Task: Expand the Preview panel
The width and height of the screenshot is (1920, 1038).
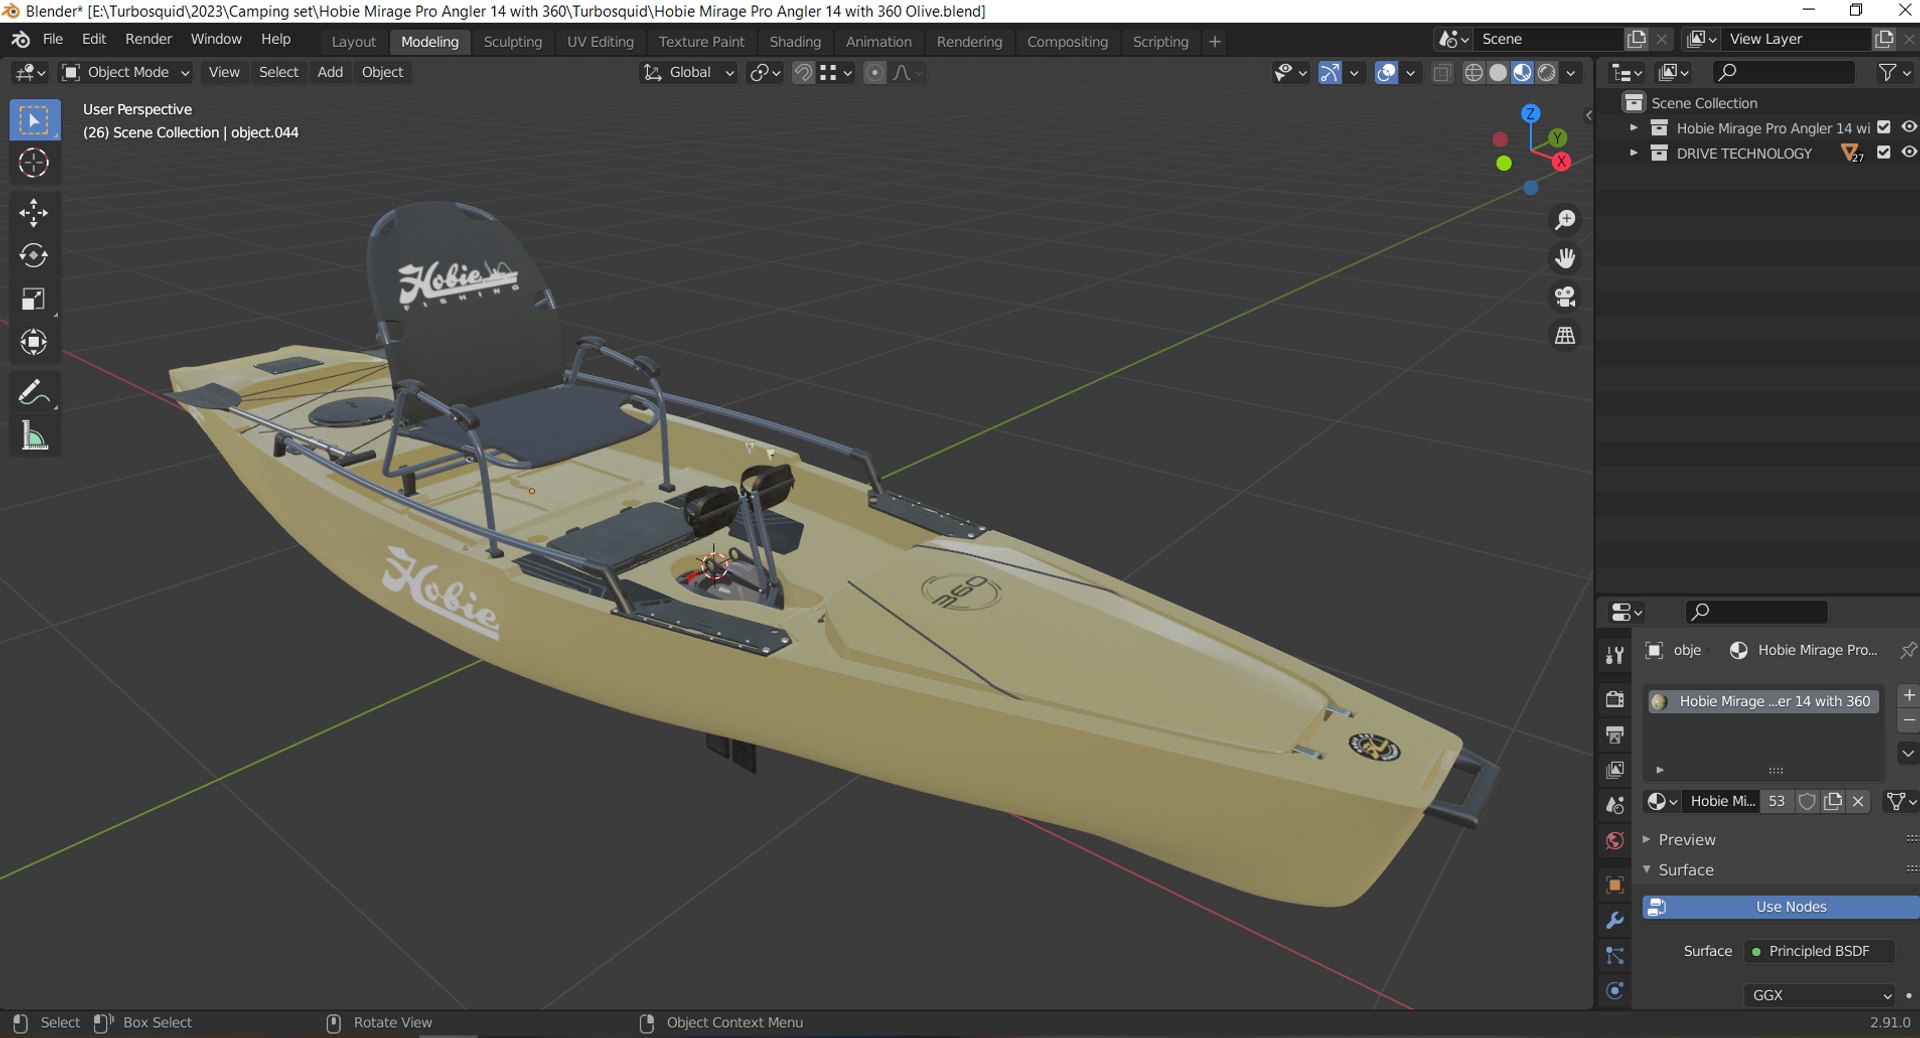Action: [x=1687, y=840]
